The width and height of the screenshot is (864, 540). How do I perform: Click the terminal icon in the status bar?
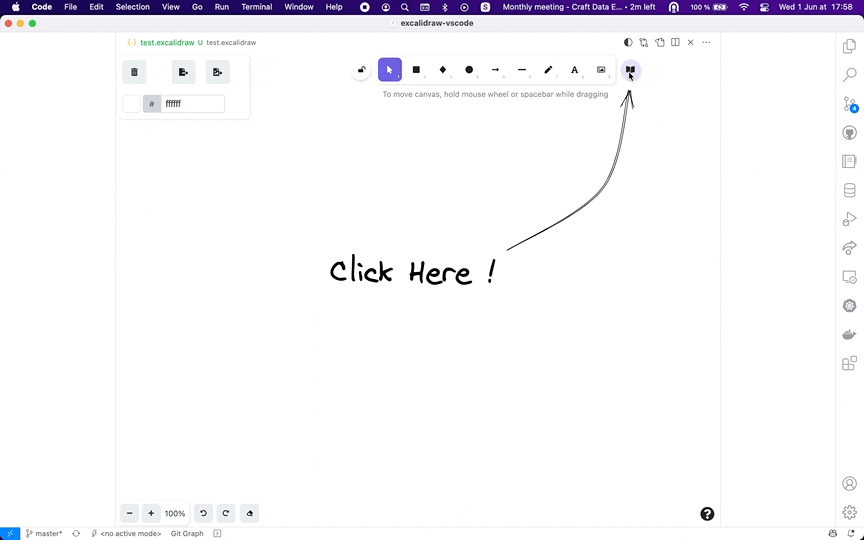click(217, 533)
